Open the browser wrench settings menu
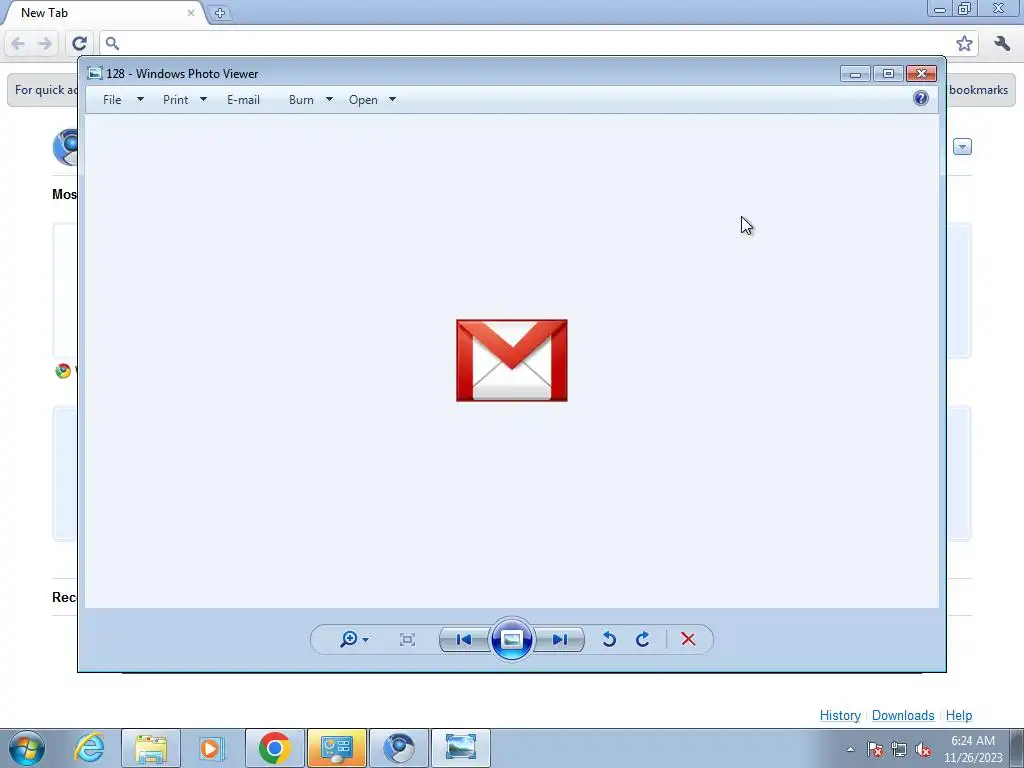 [1002, 44]
